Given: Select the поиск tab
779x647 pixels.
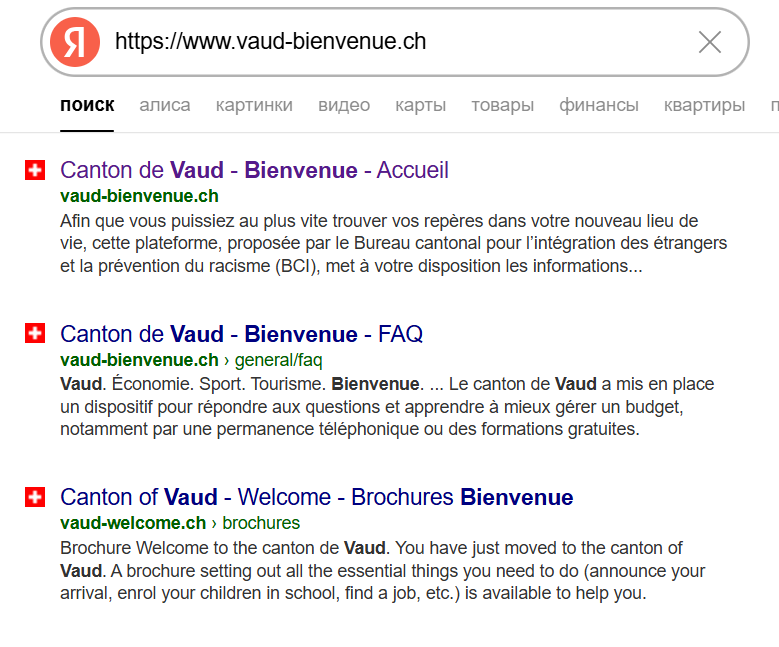Looking at the screenshot, I should click(x=87, y=105).
